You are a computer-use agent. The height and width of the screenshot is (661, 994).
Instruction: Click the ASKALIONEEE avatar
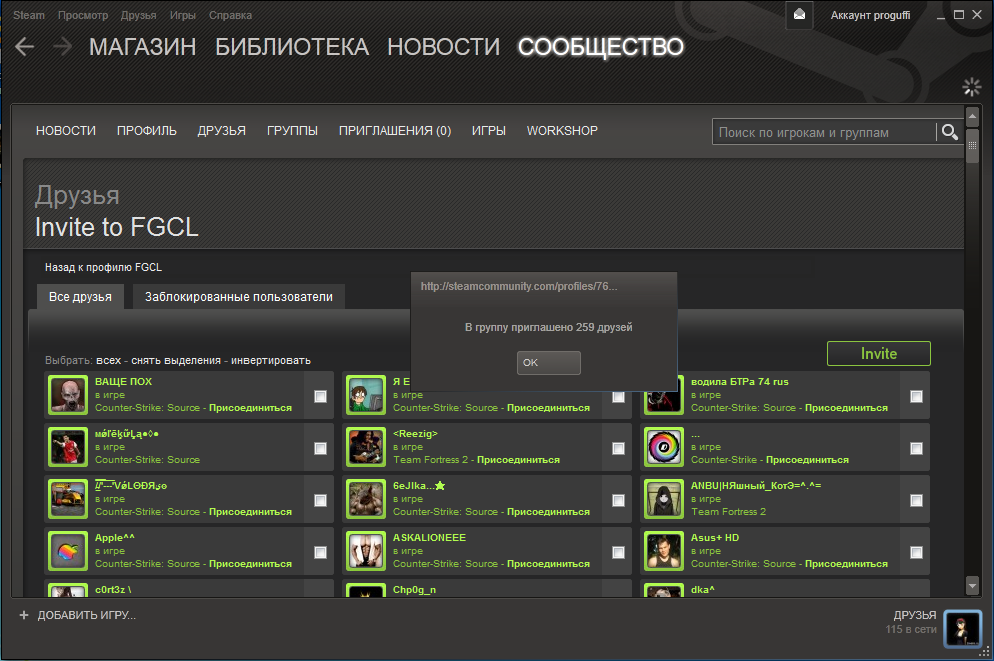(366, 551)
